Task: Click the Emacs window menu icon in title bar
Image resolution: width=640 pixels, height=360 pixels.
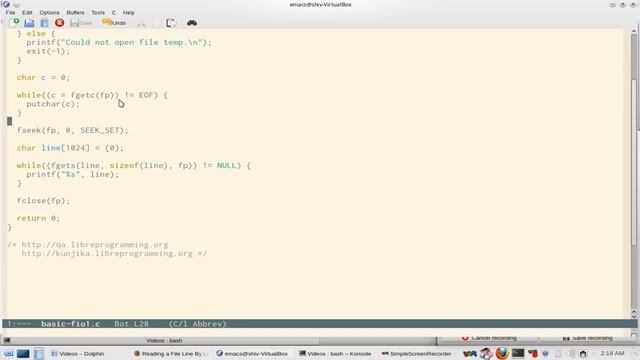Action: click(6, 4)
